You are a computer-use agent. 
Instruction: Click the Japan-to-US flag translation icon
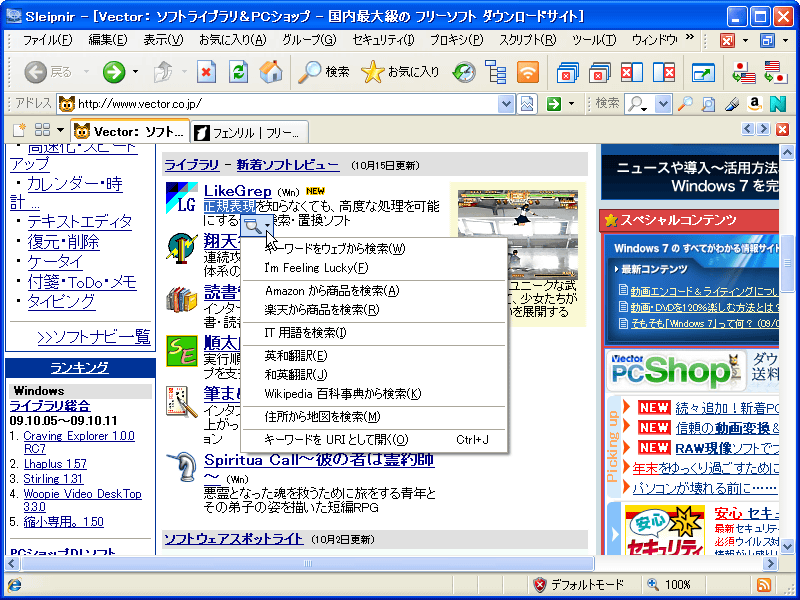coord(743,72)
